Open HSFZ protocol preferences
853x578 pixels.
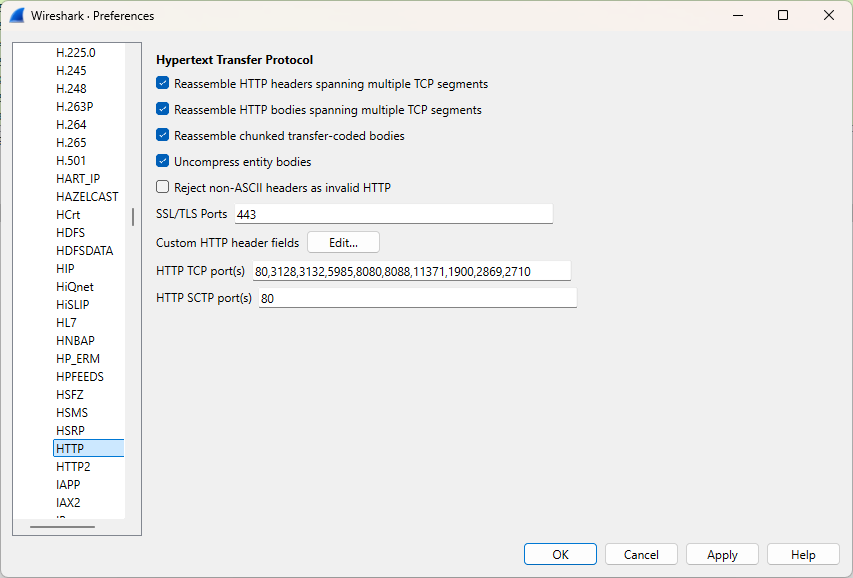click(70, 394)
